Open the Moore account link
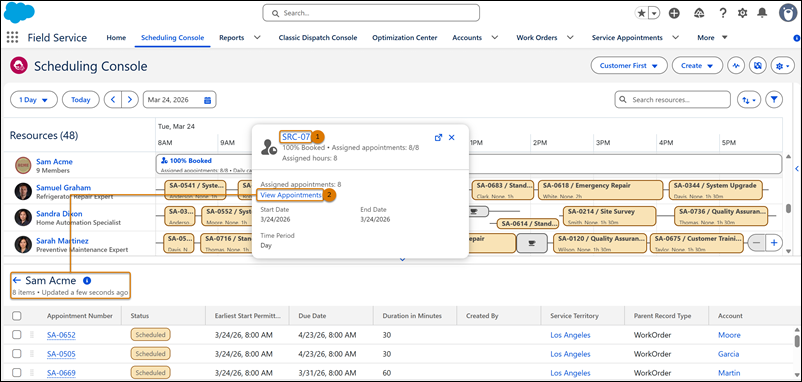 (x=729, y=335)
